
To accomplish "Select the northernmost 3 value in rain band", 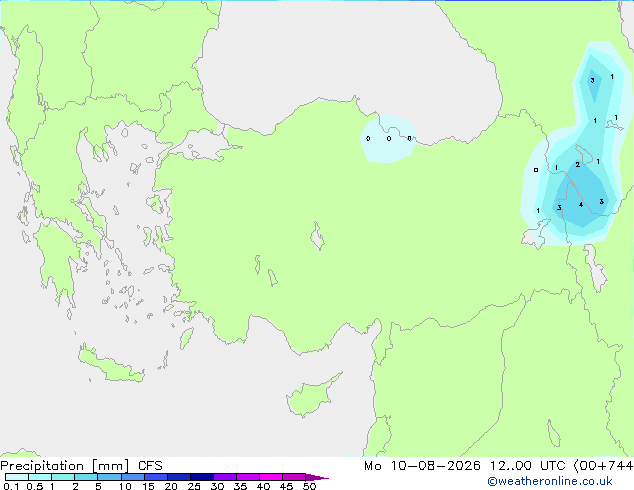I will (x=592, y=80).
